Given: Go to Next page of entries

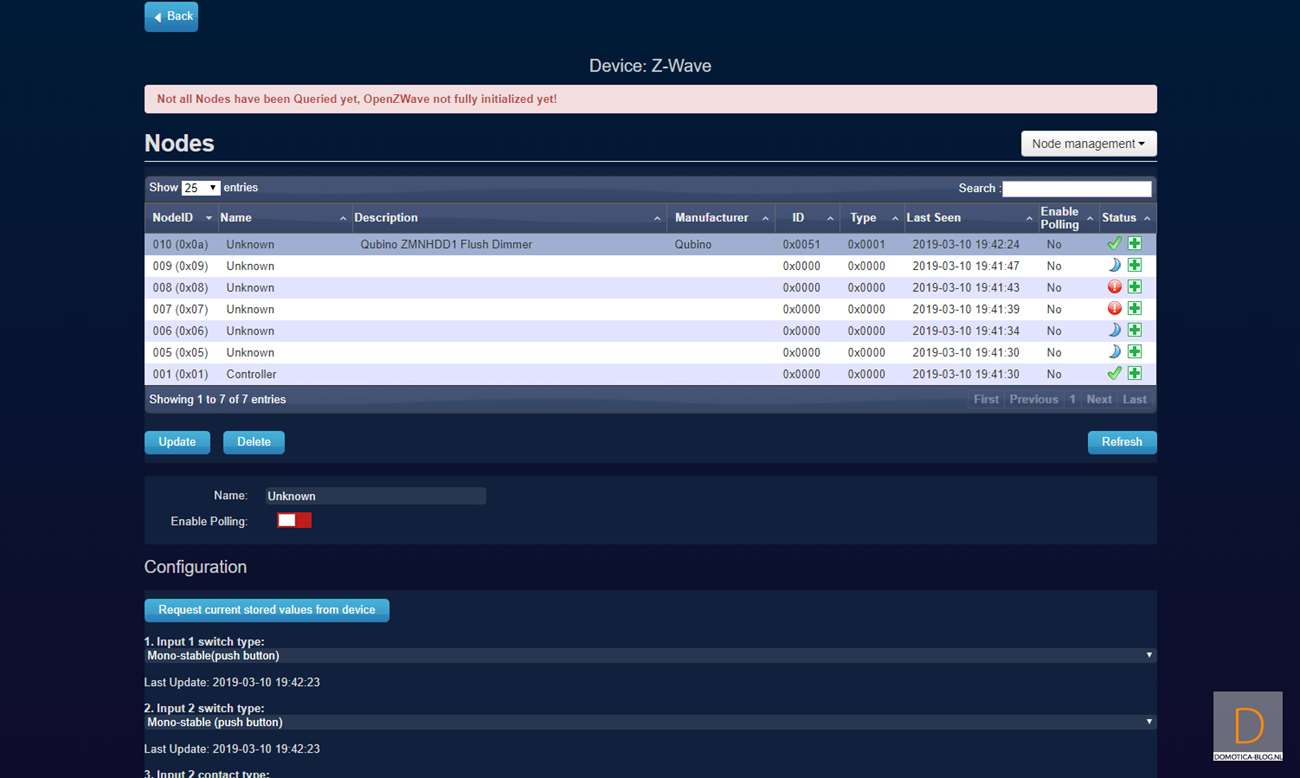Looking at the screenshot, I should tap(1098, 399).
